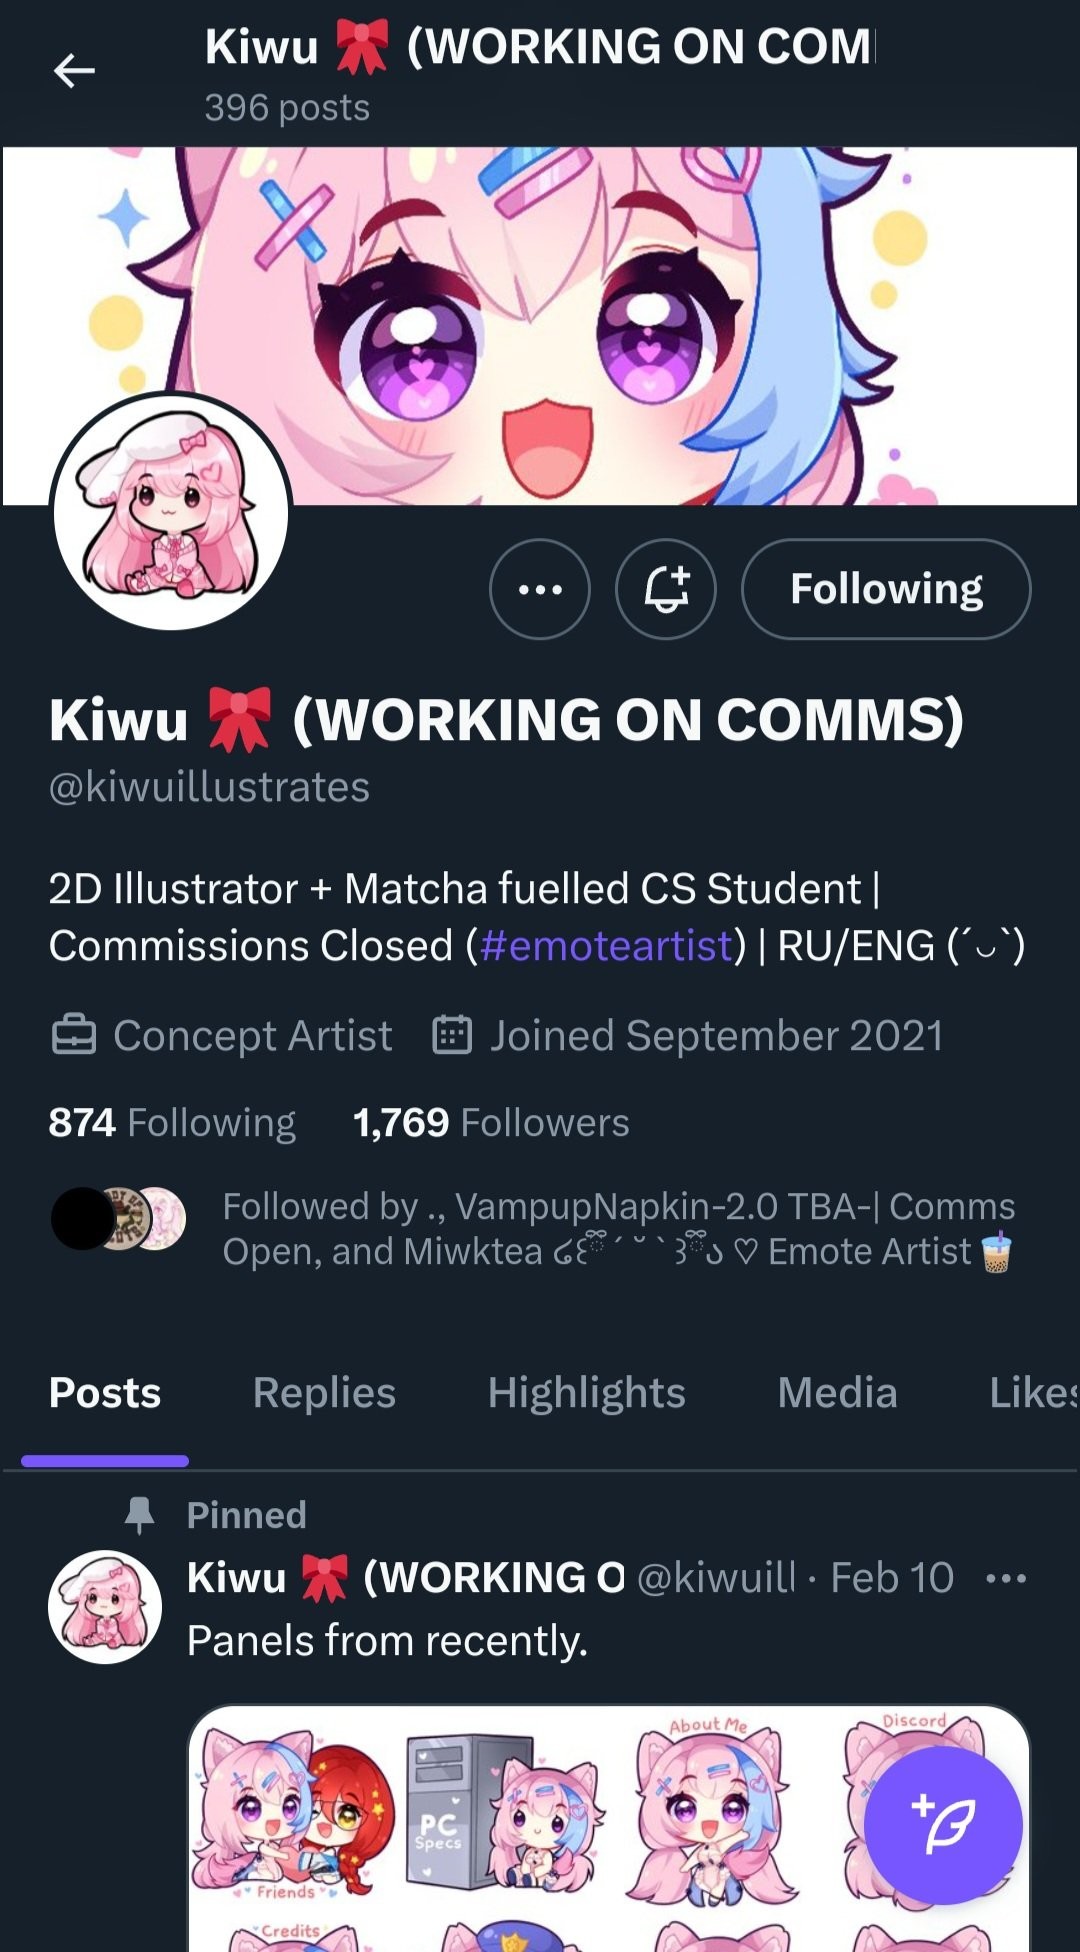This screenshot has width=1080, height=1952.
Task: View the 1,769 Followers list
Action: 491,1123
